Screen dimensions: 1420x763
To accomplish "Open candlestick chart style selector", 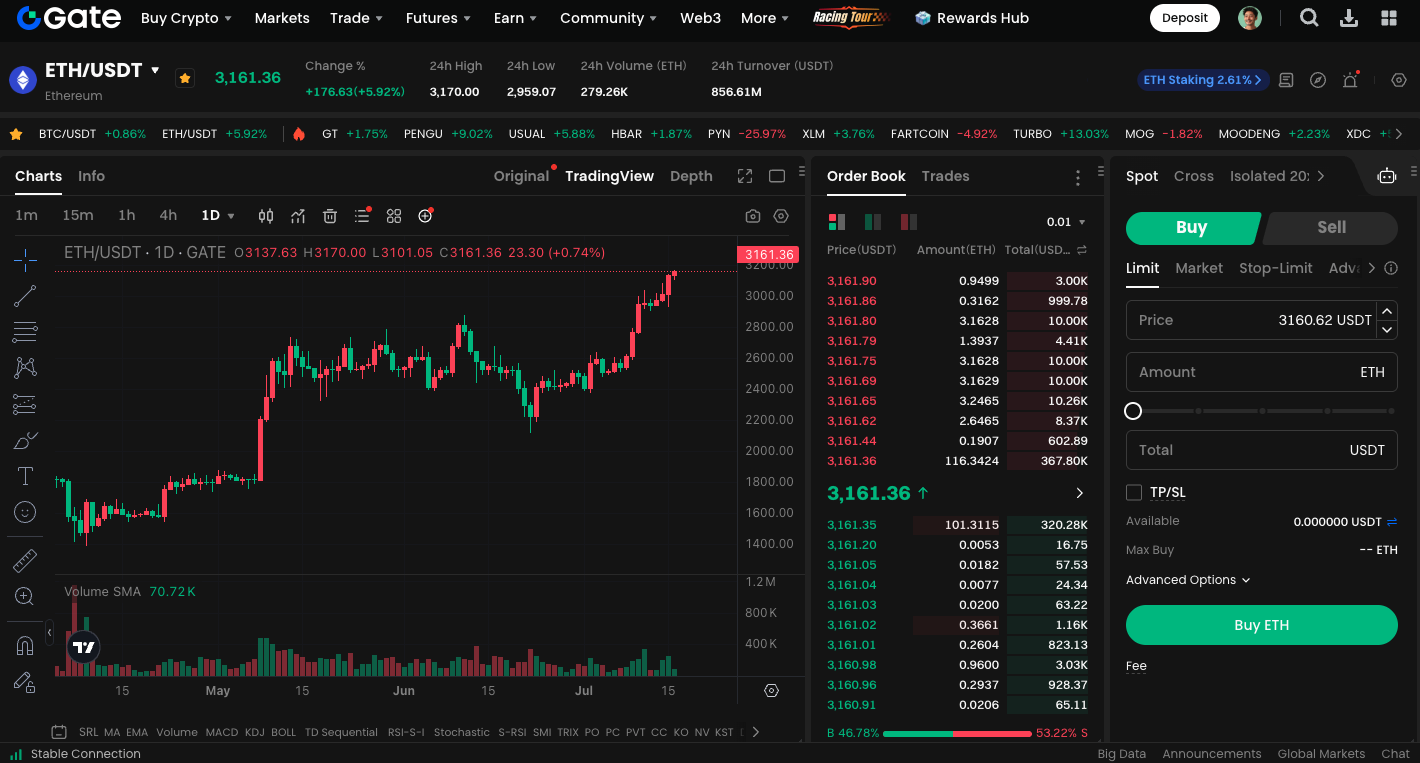I will coord(266,216).
